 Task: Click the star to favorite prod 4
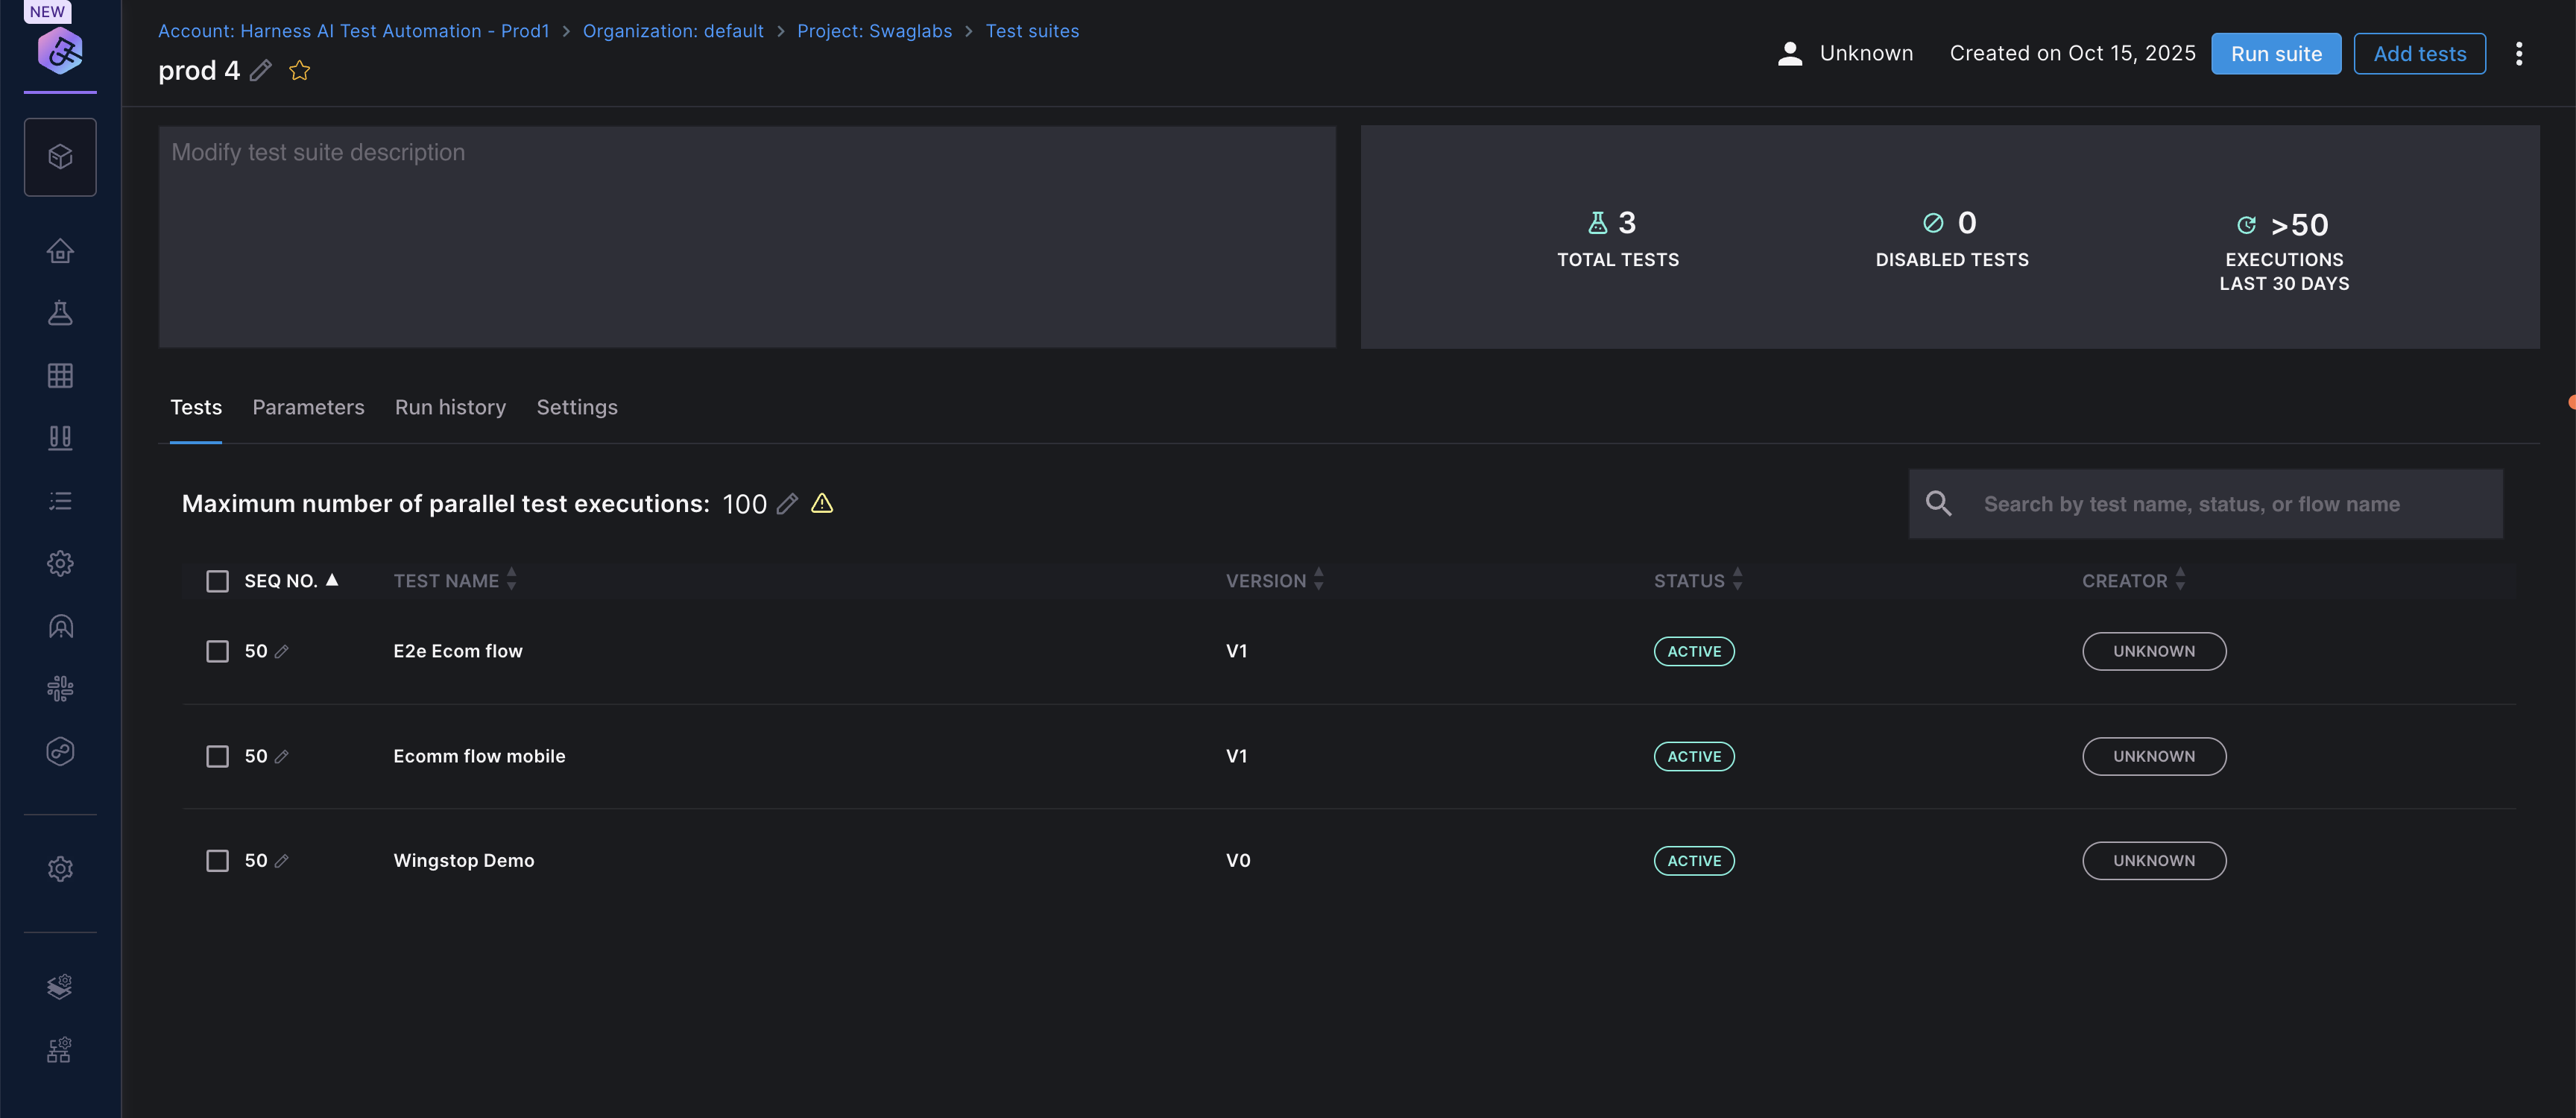299,70
